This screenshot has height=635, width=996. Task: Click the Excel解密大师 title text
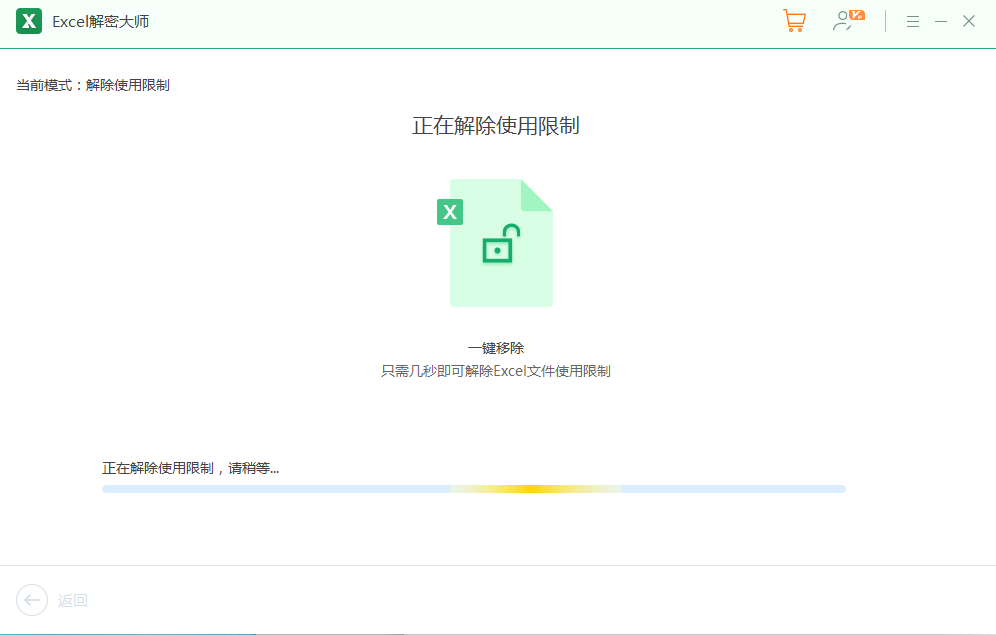(100, 22)
